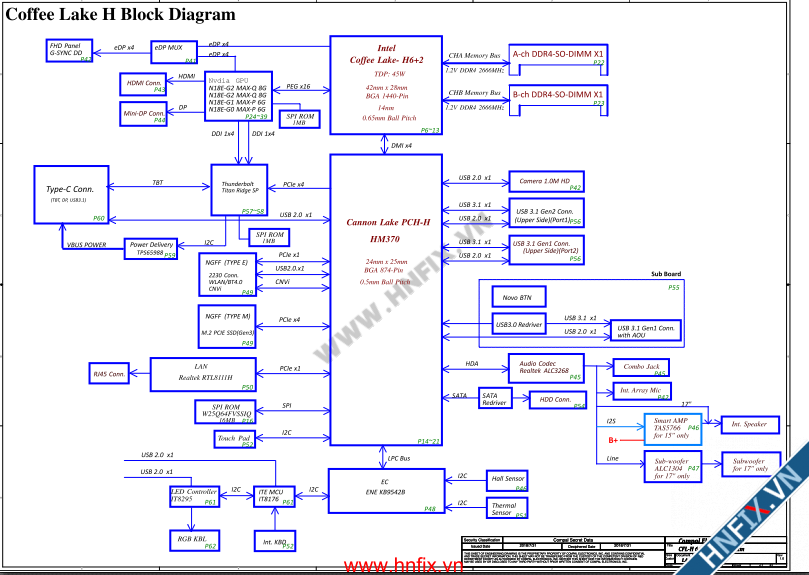Select the Smart AMP block
This screenshot has height=575, width=809.
[671, 429]
